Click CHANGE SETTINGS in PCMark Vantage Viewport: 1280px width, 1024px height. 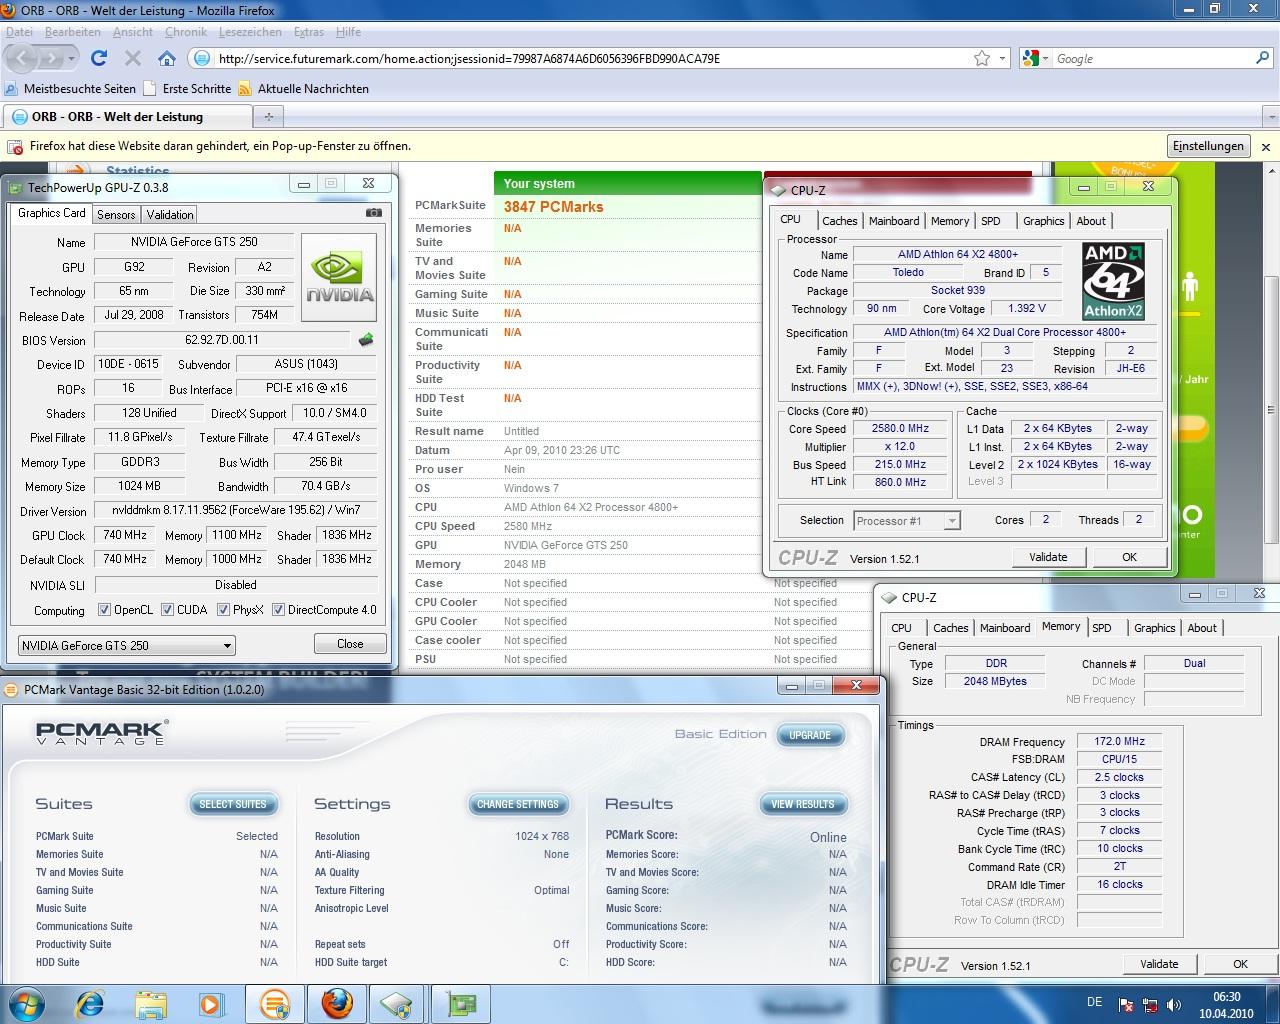point(518,804)
